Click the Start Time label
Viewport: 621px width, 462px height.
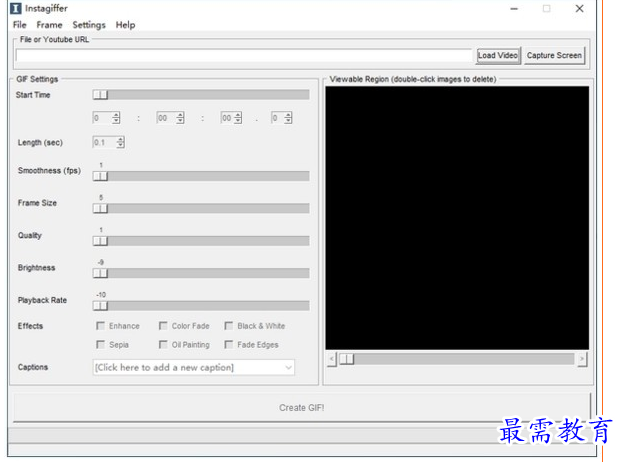33,95
